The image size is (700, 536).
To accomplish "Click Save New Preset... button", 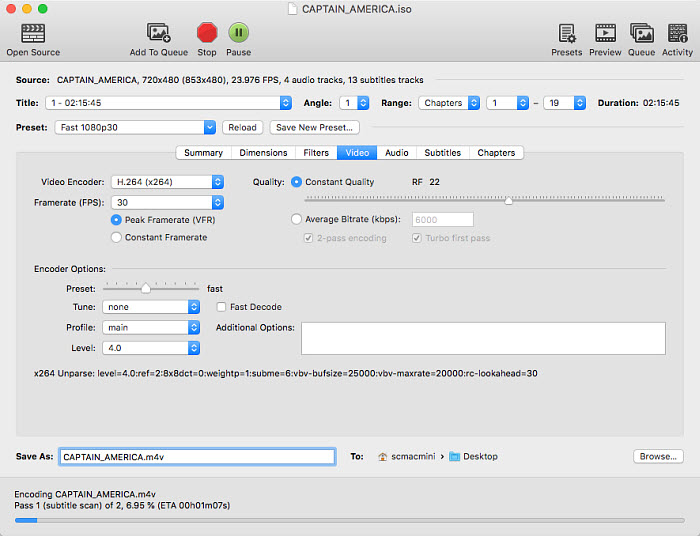I will [314, 128].
